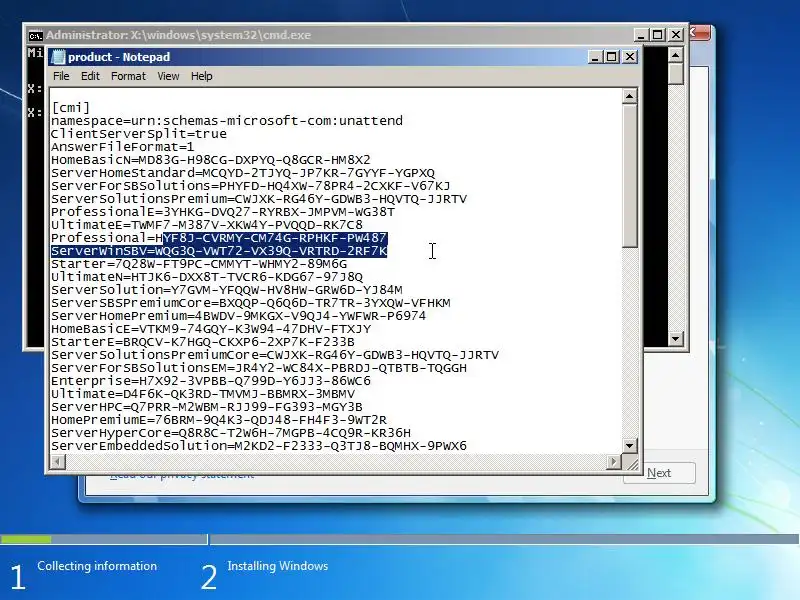Open the Format menu in Notepad
This screenshot has height=600, width=800.
(x=128, y=76)
